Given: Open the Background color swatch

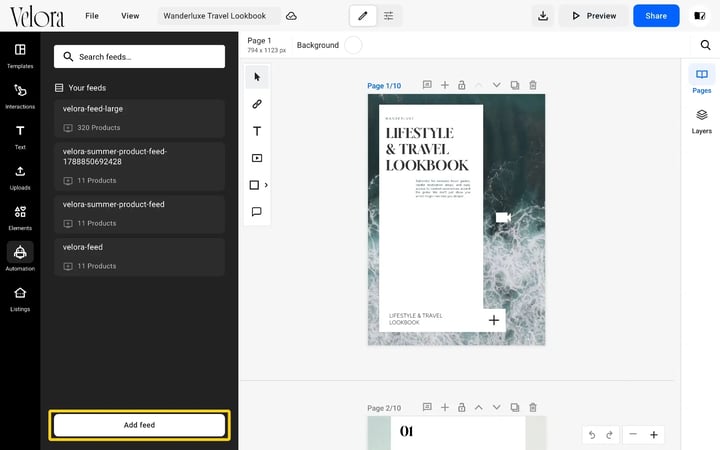Looking at the screenshot, I should (353, 45).
